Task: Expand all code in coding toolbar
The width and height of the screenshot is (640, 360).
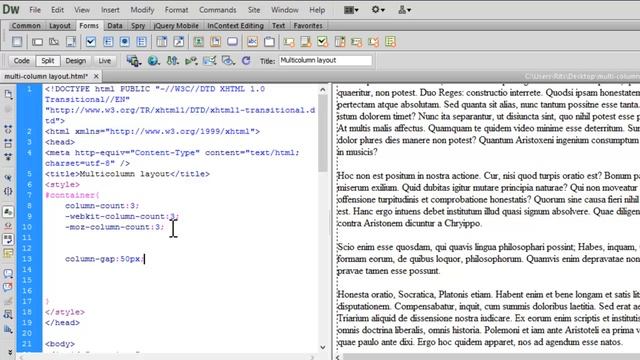Action: 8,157
